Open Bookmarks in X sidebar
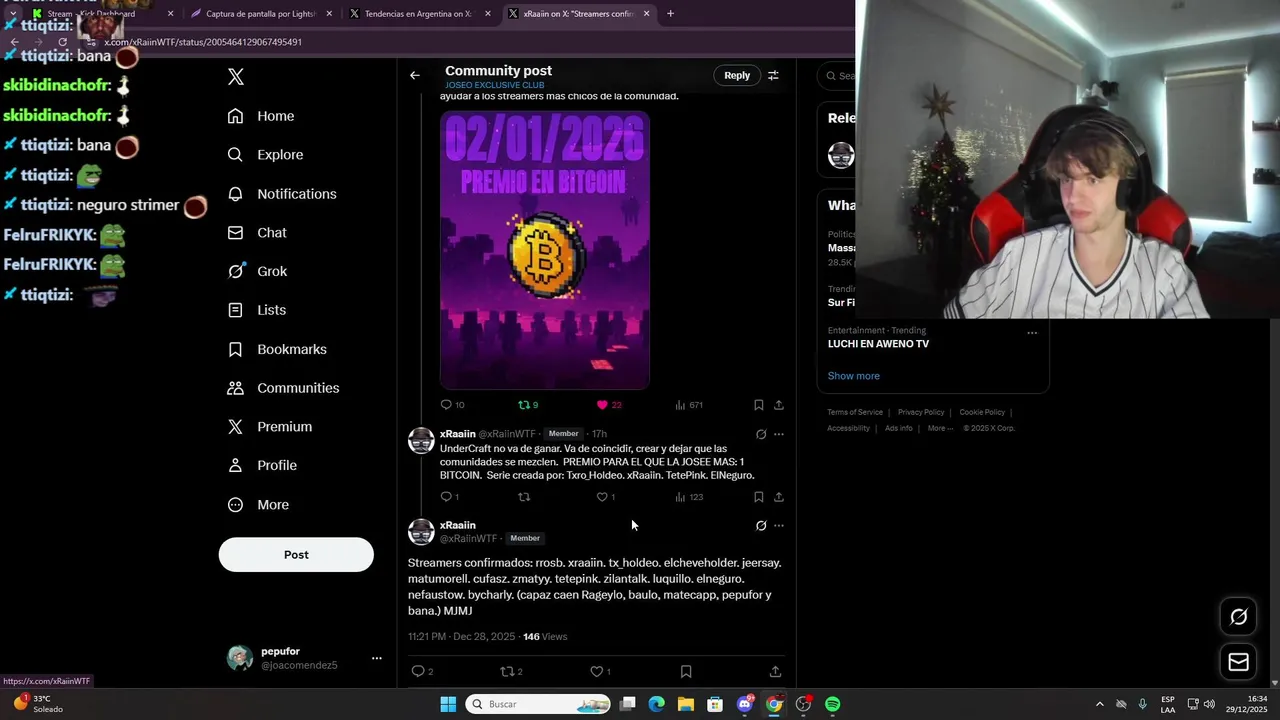The image size is (1280, 720). (x=277, y=349)
